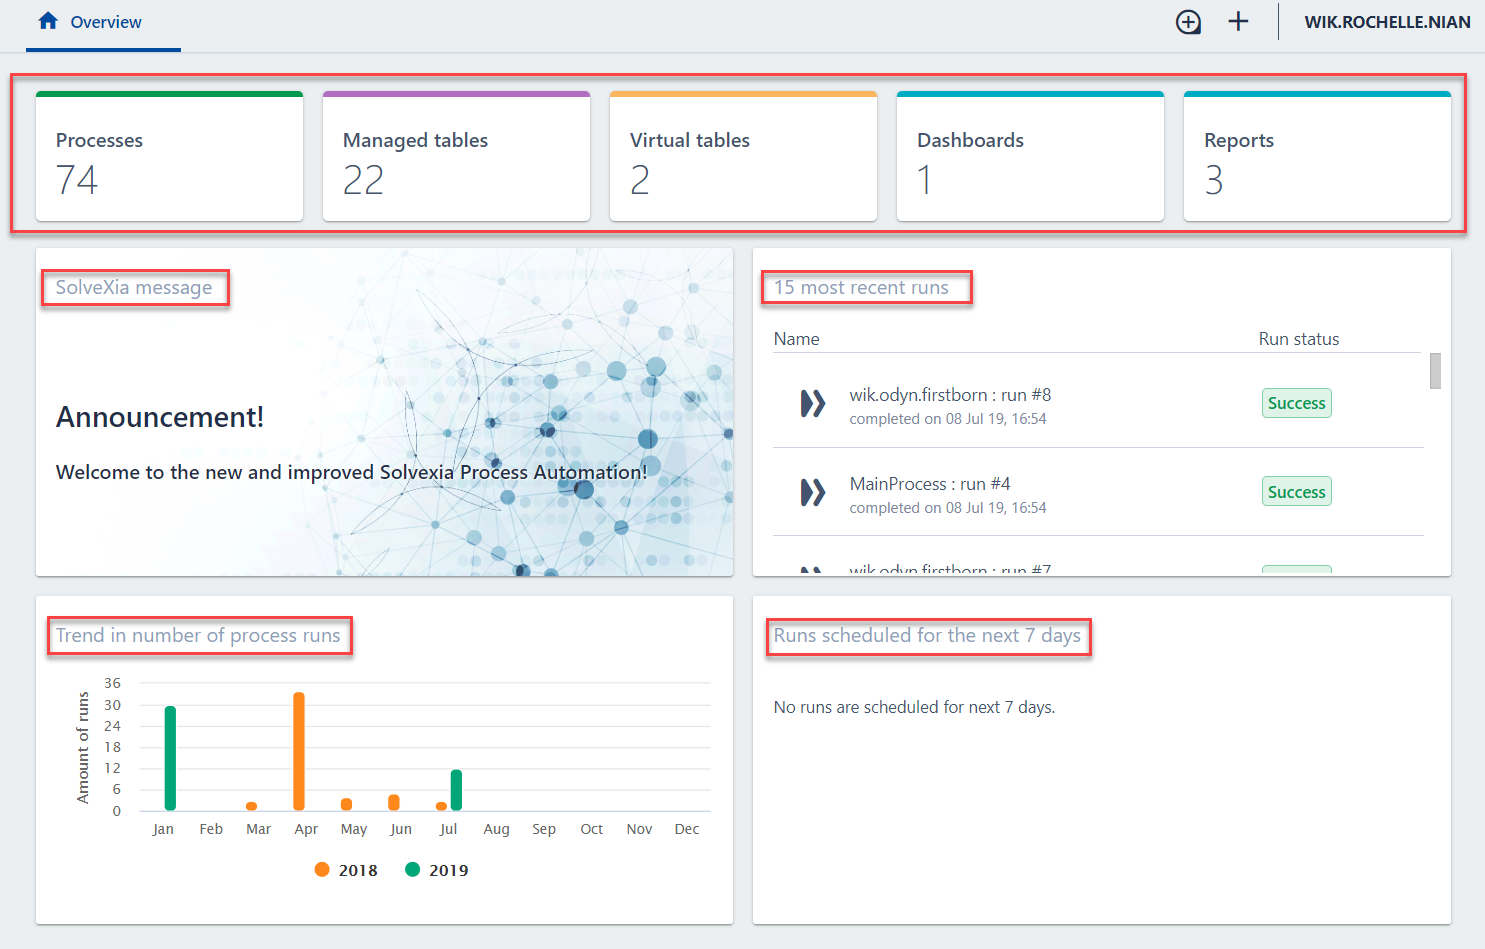Click the circled plus icon in header
Screen dimensions: 1485x949
pyautogui.click(x=1188, y=22)
